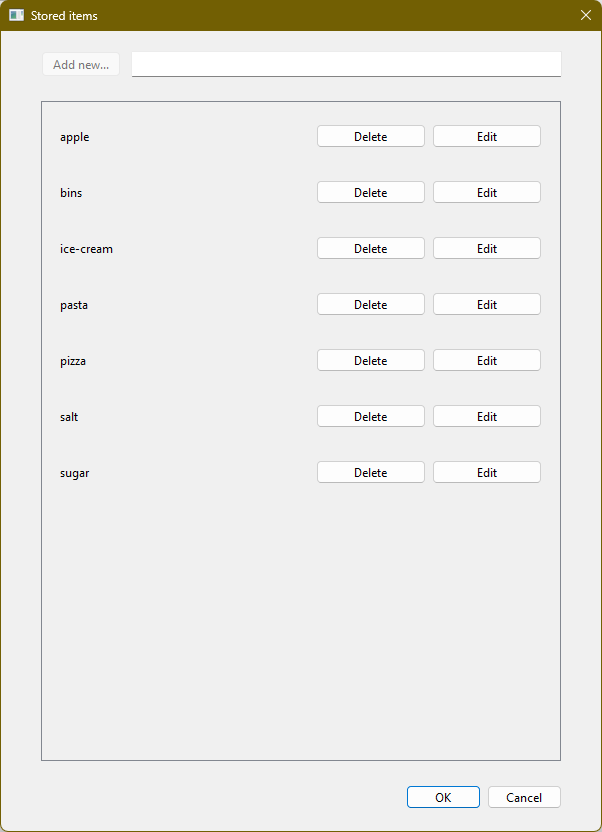Confirm with the OK button
The height and width of the screenshot is (832, 602).
(443, 797)
